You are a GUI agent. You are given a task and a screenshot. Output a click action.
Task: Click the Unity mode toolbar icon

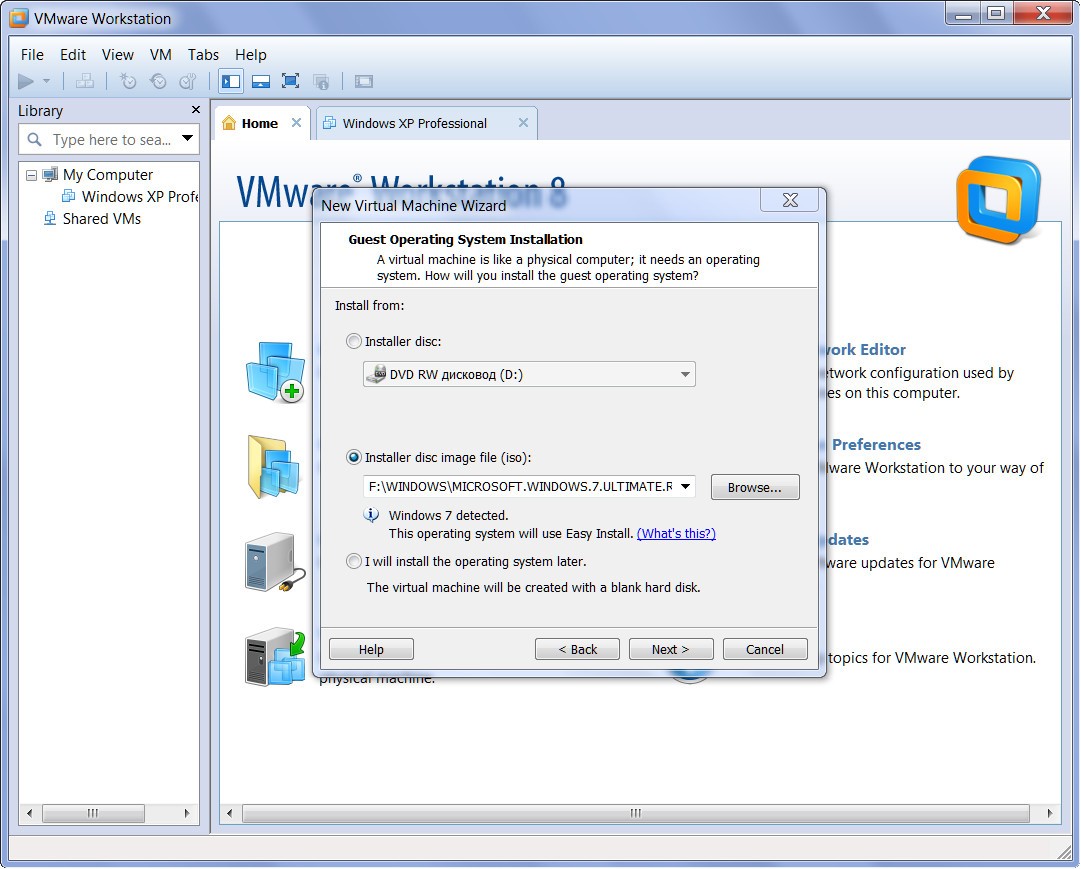click(x=321, y=81)
